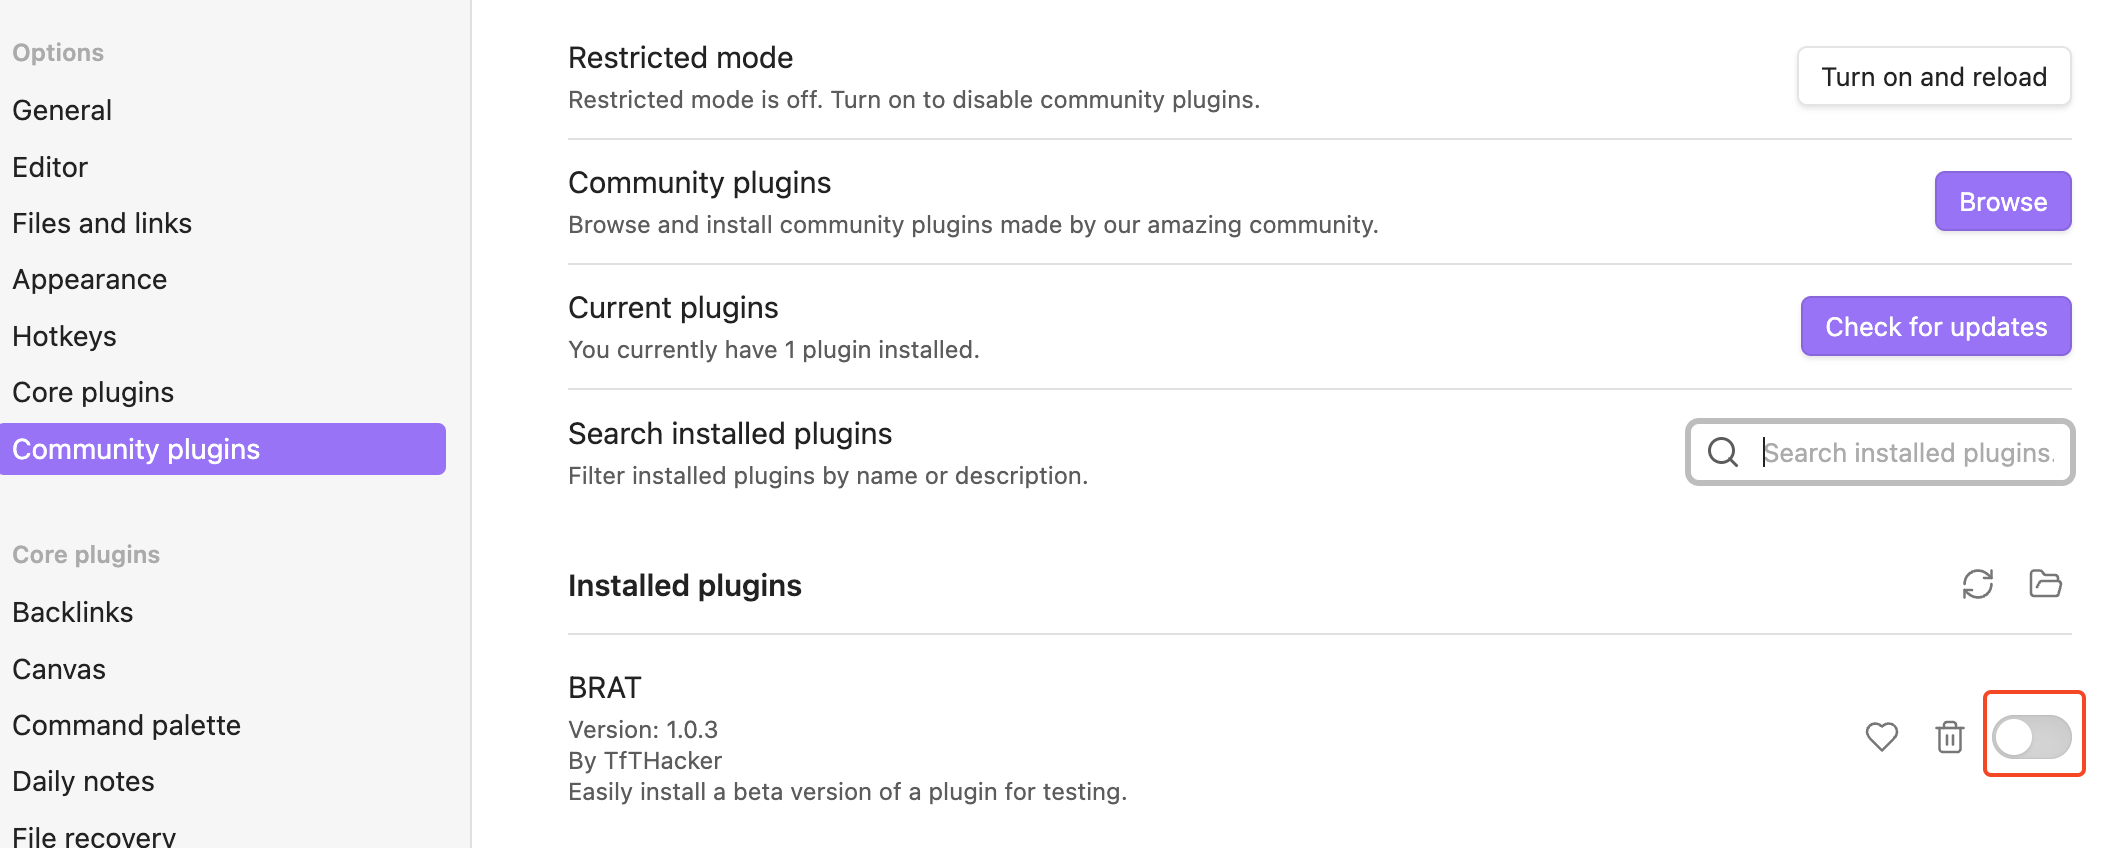This screenshot has width=2116, height=848.
Task: Open the plugins folder icon
Action: point(2045,584)
